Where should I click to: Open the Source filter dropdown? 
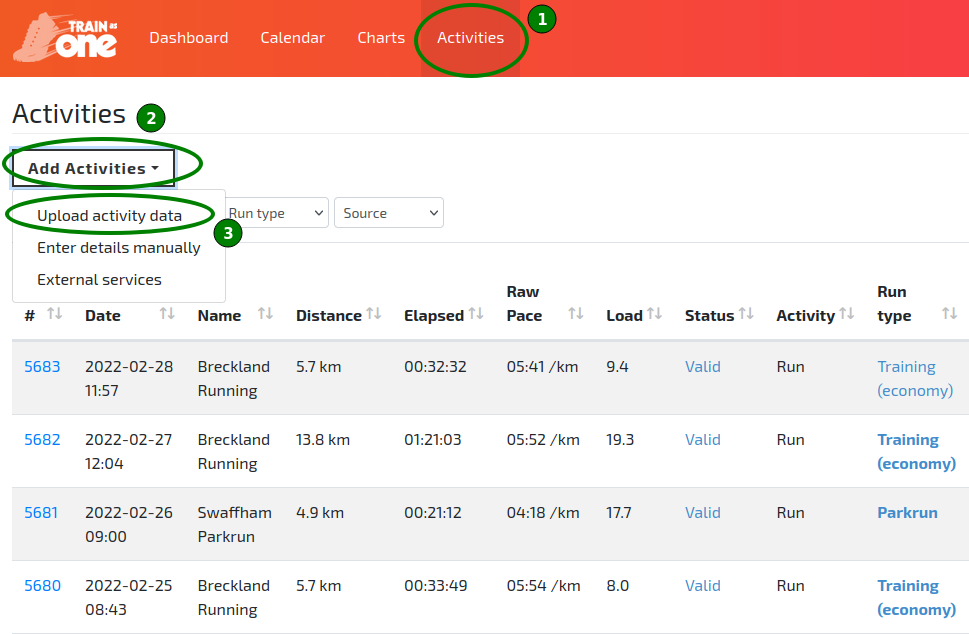point(388,212)
